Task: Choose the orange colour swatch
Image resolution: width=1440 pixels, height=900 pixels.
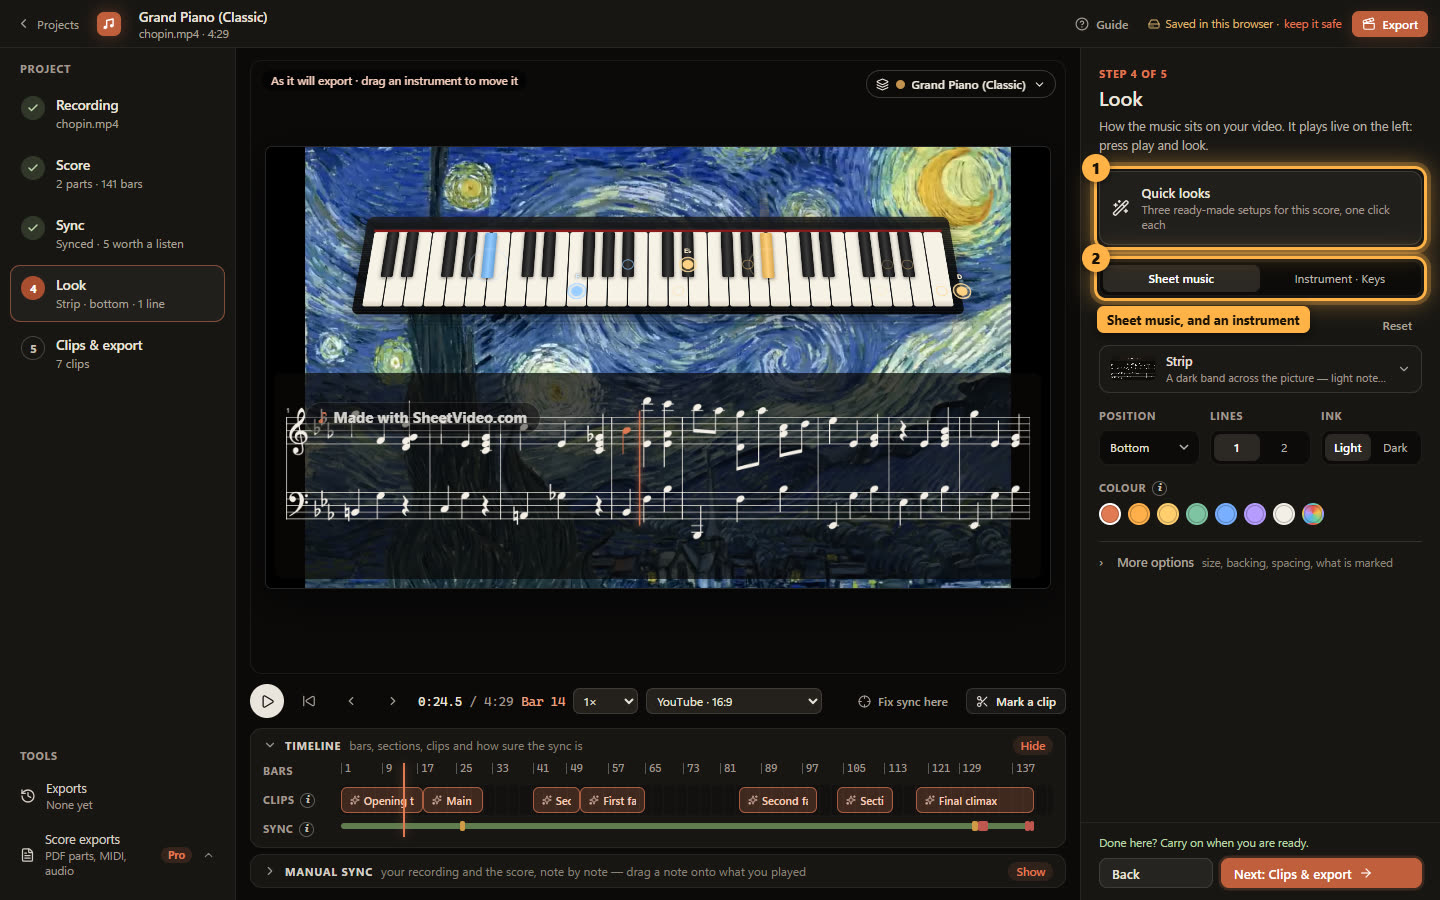Action: click(x=1139, y=514)
